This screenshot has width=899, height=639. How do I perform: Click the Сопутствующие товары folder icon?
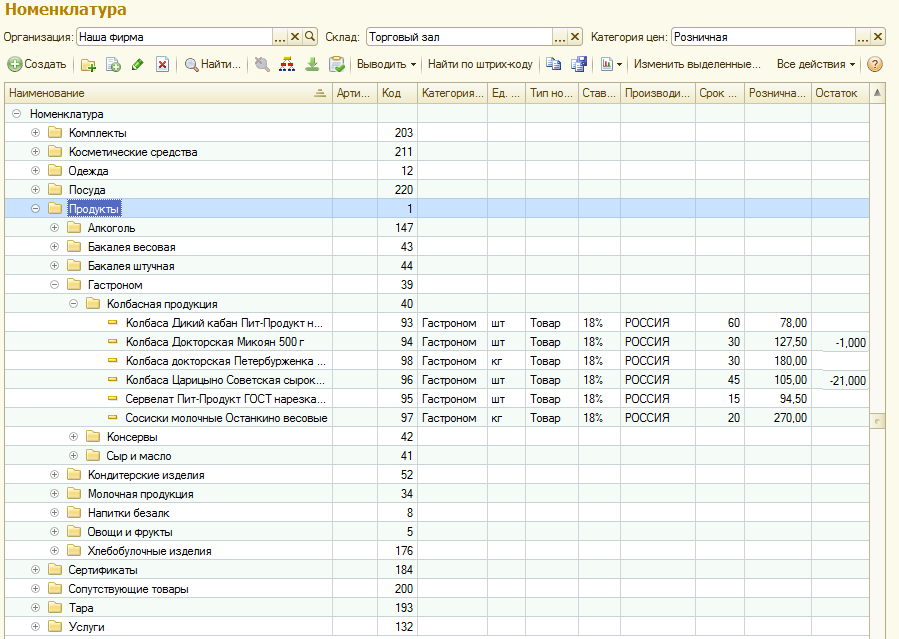pos(55,588)
